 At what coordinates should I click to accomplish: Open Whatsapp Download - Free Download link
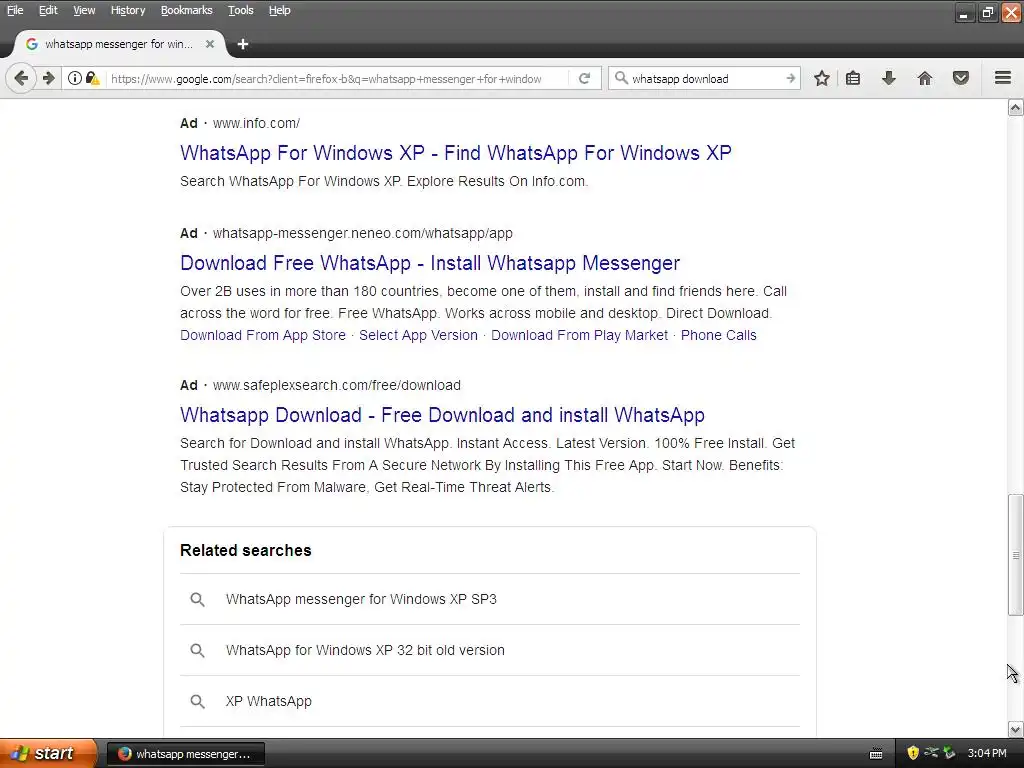(x=442, y=415)
